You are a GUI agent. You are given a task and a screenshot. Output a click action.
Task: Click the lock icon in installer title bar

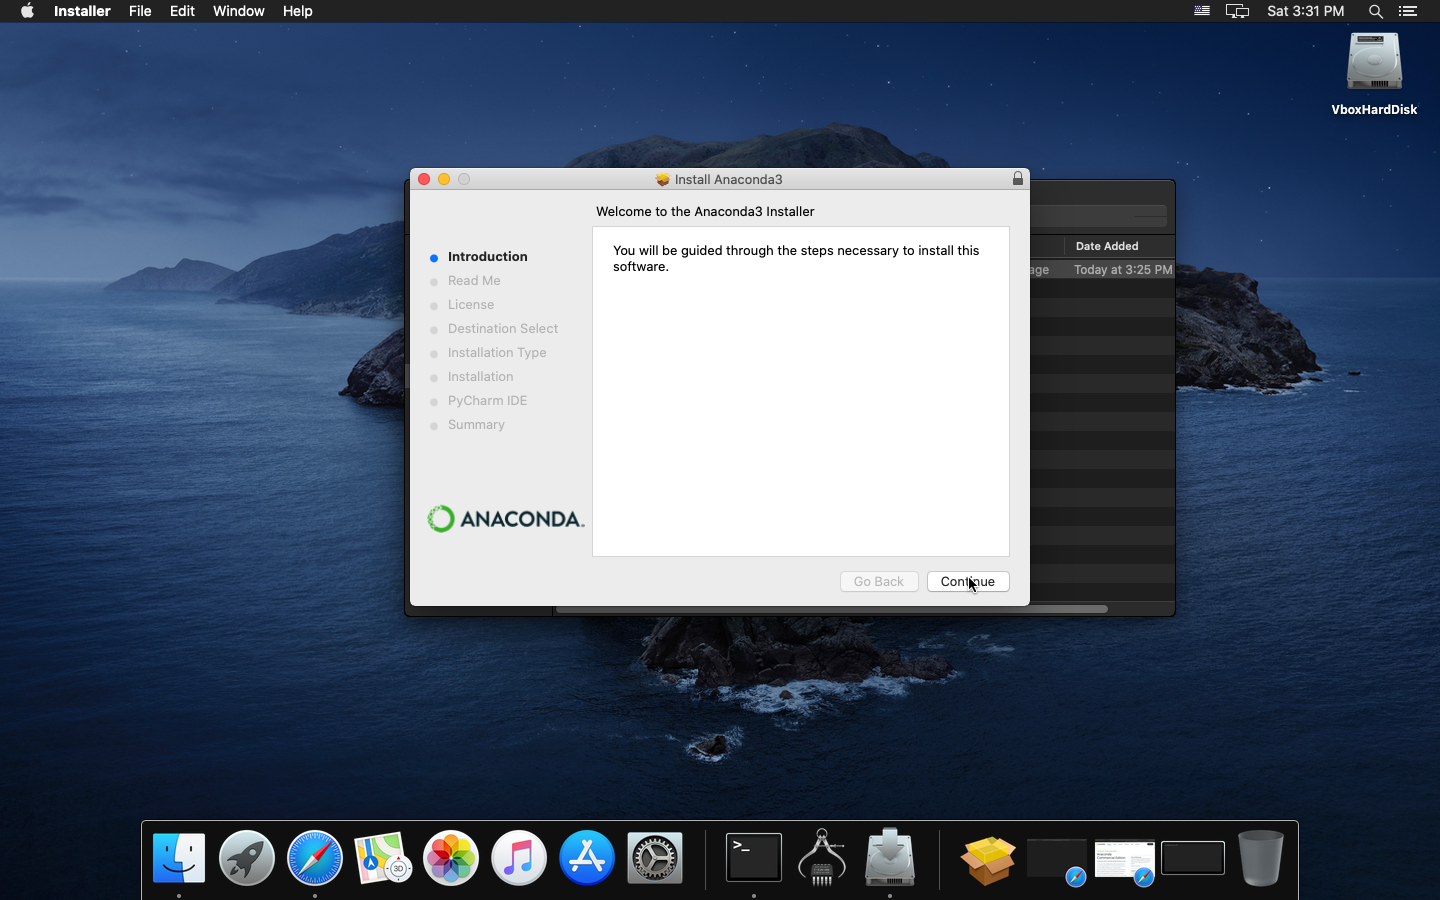click(x=1017, y=178)
